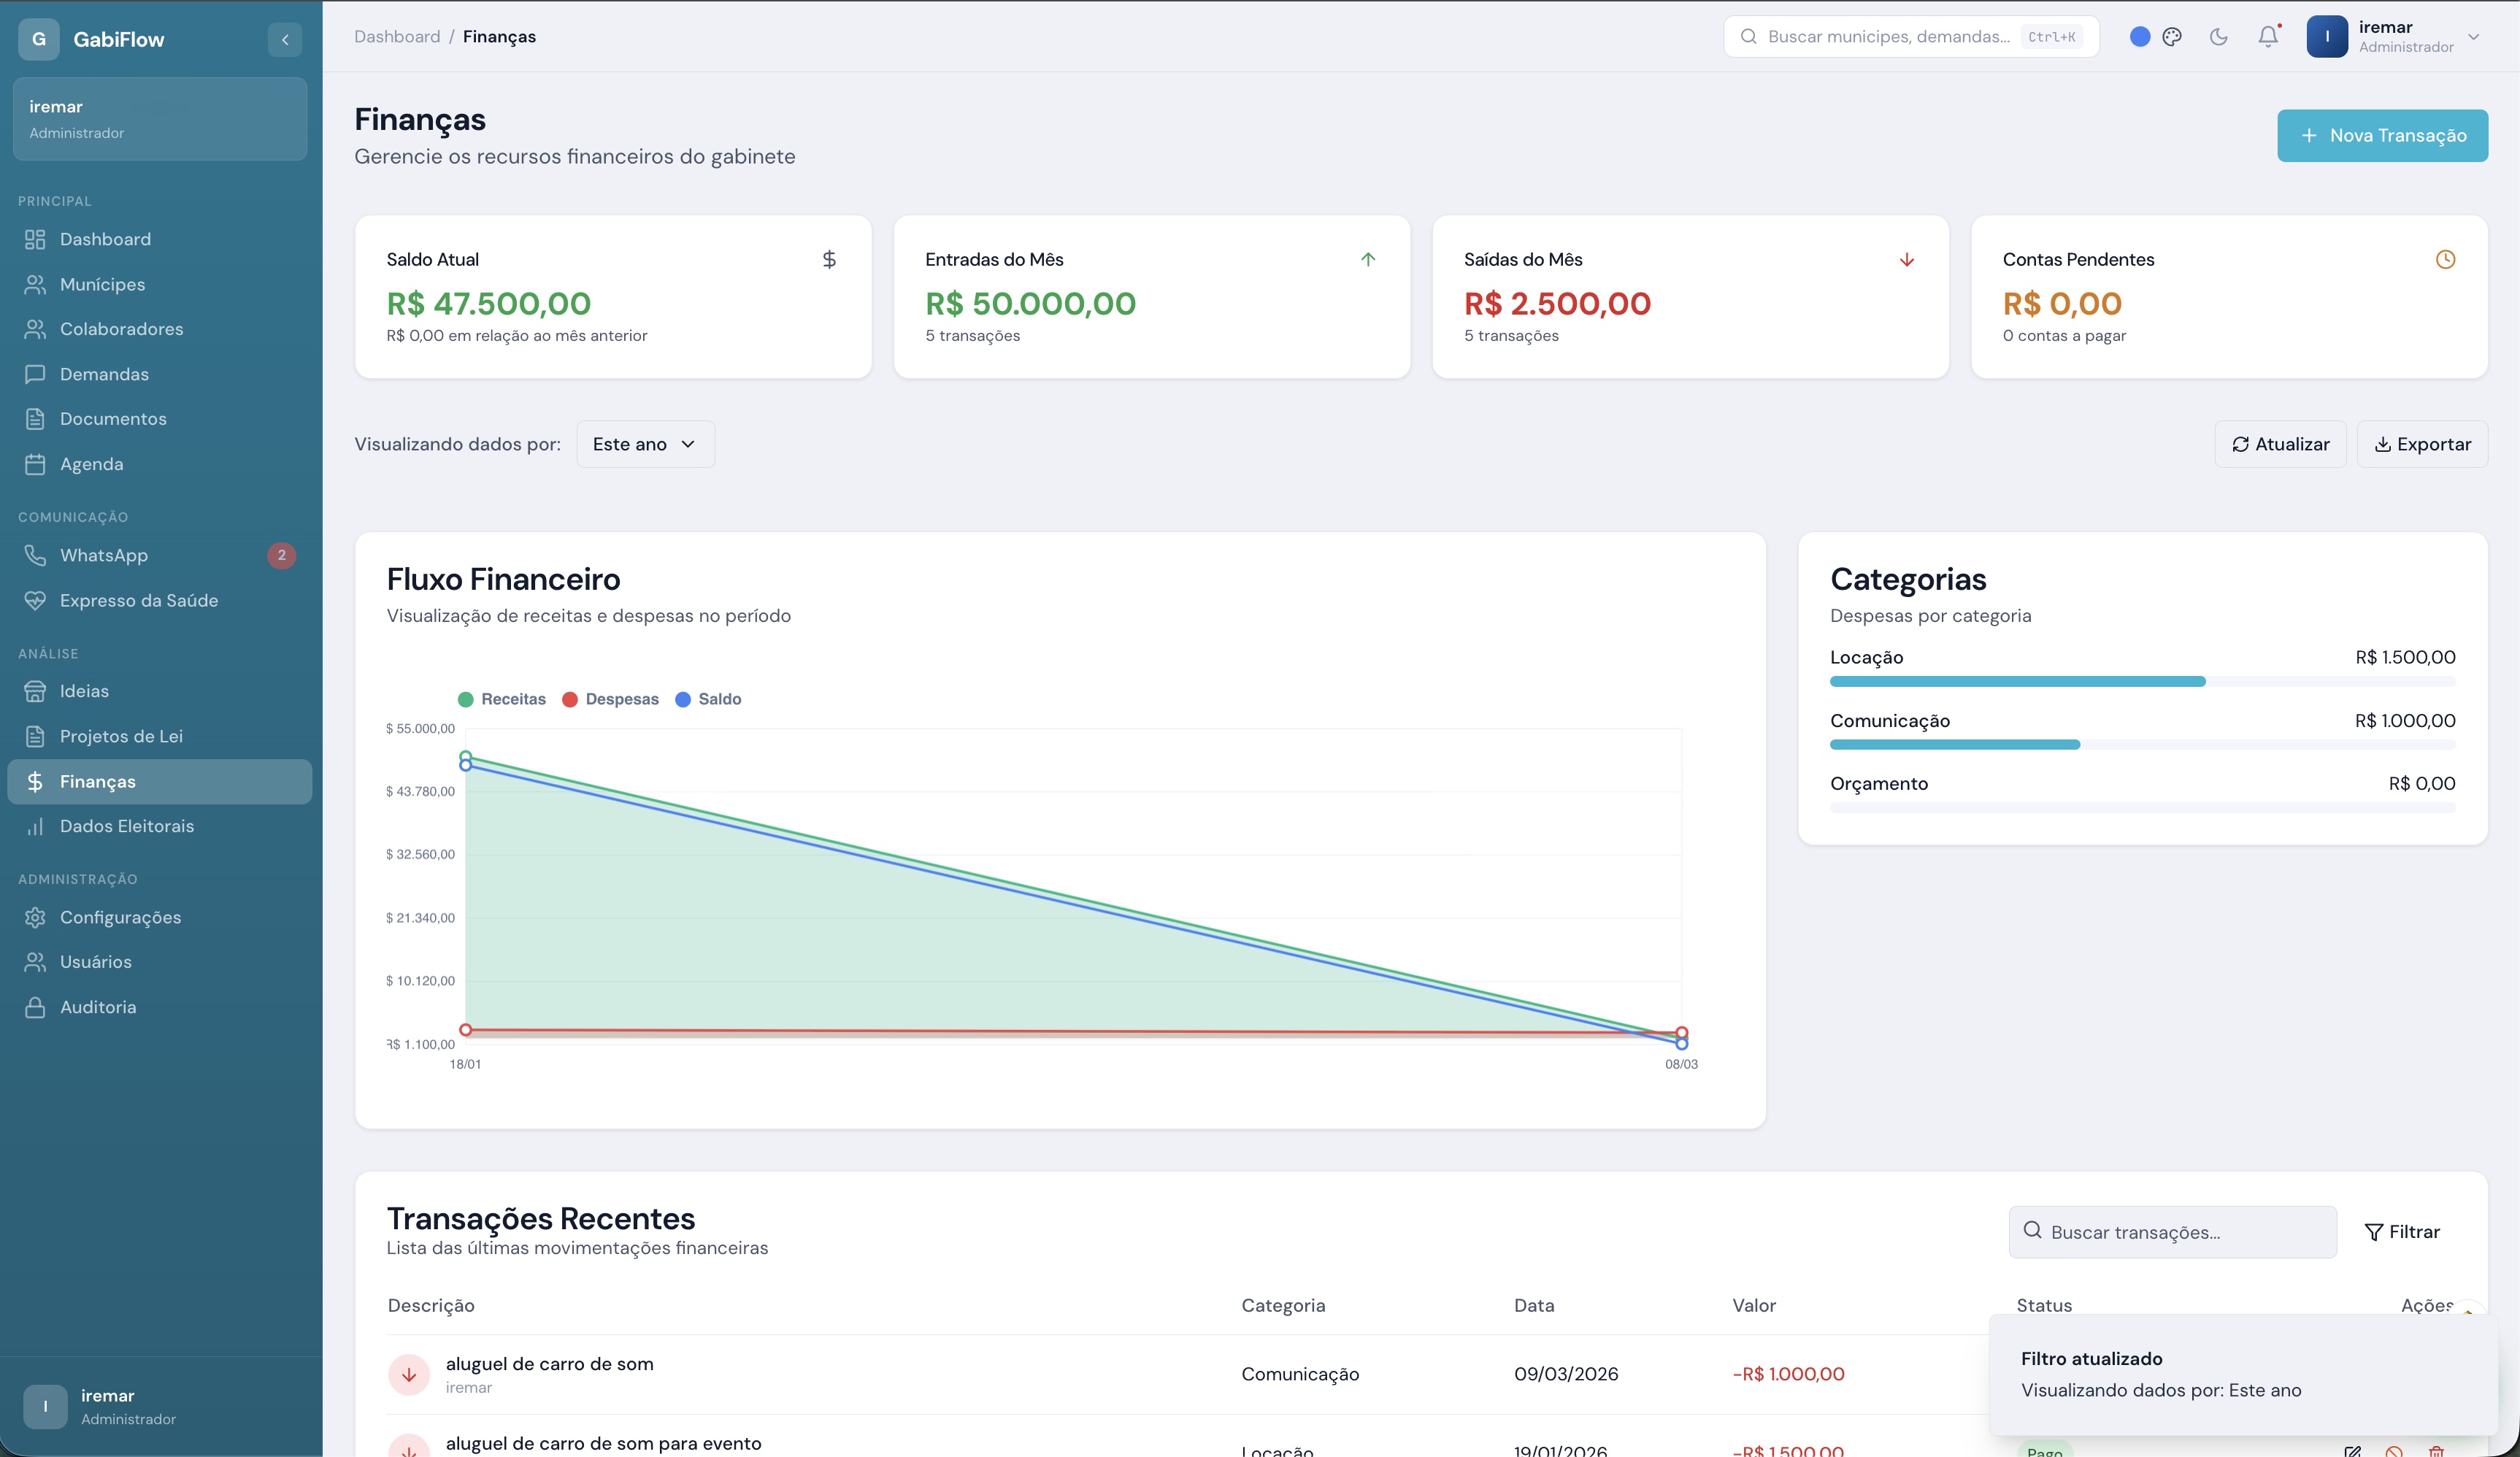Click the Nova Transação button
Screen dimensions: 2520x1457
click(x=2382, y=135)
